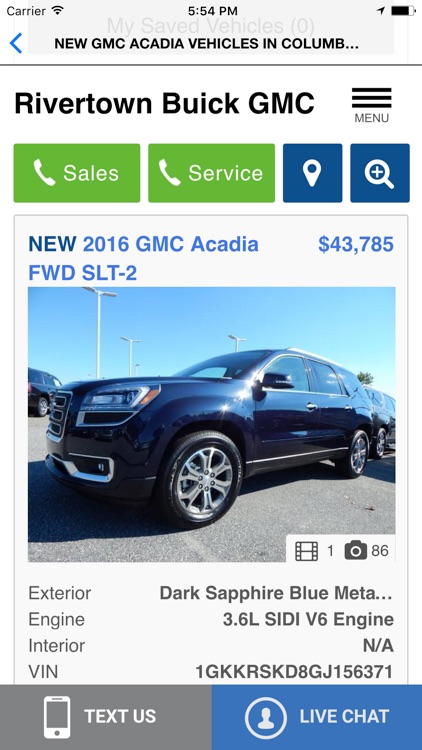Open the video film strip icon
This screenshot has height=750, width=422.
coord(306,551)
